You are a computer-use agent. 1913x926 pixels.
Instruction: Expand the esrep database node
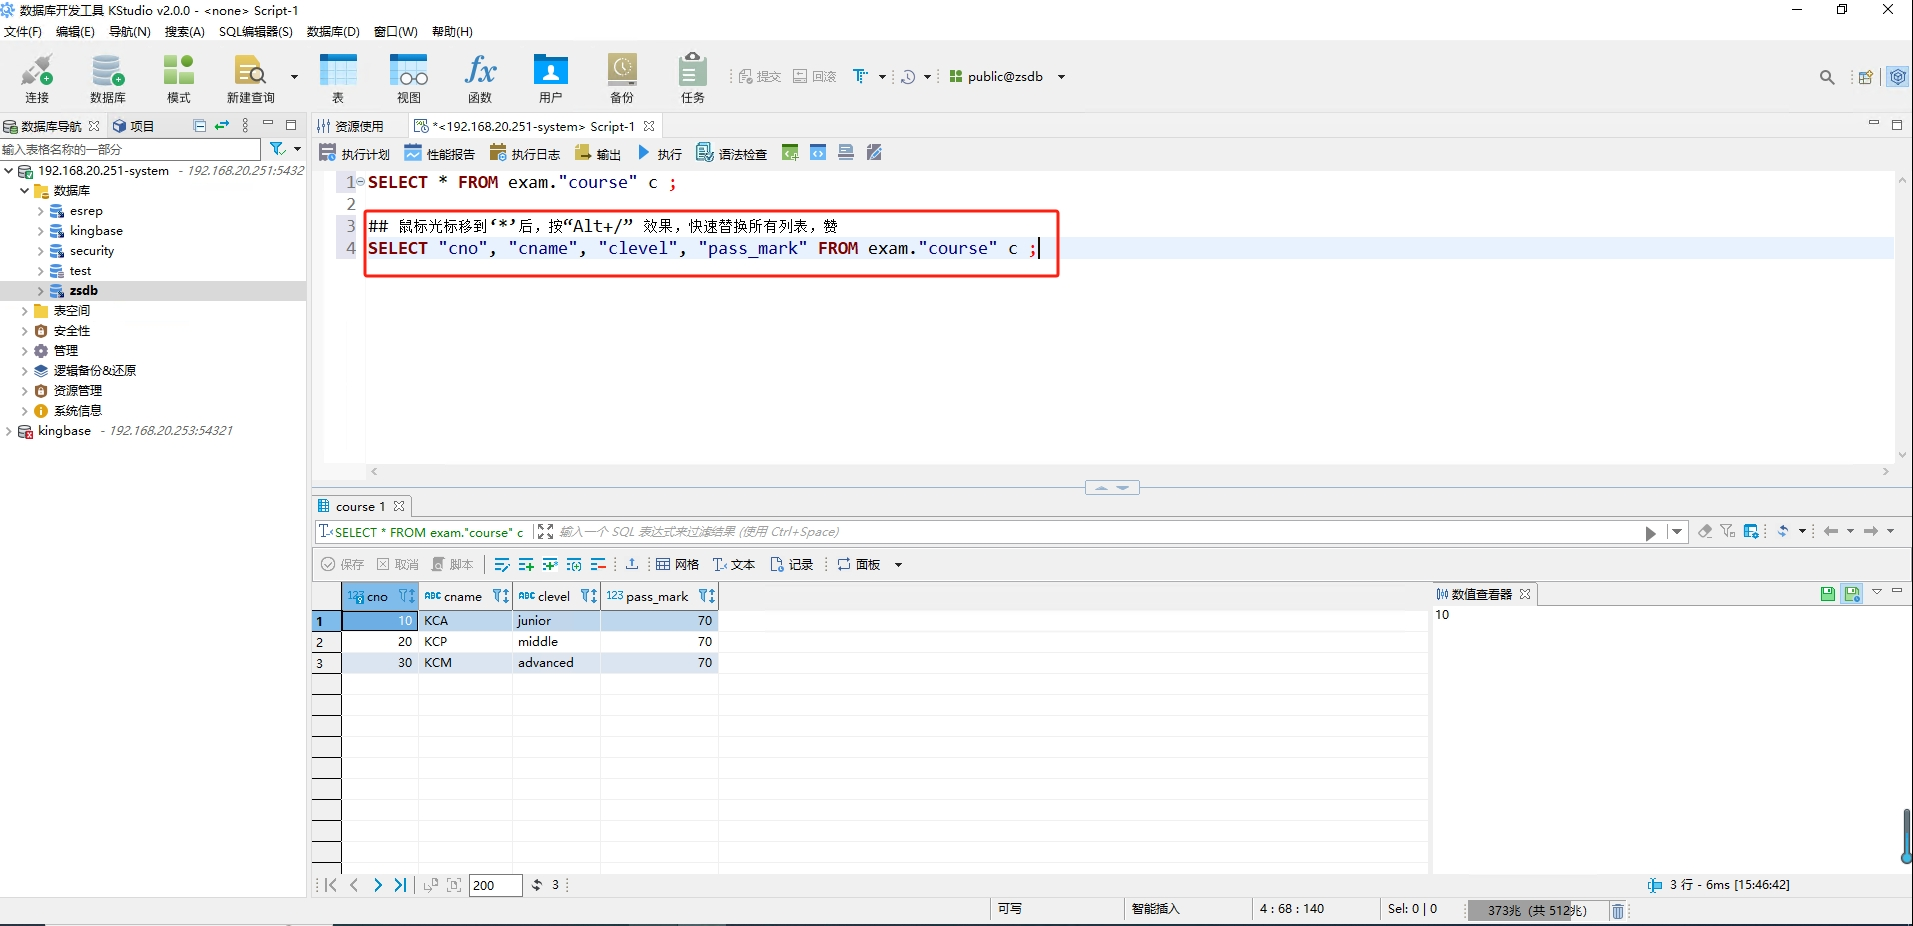pyautogui.click(x=40, y=211)
